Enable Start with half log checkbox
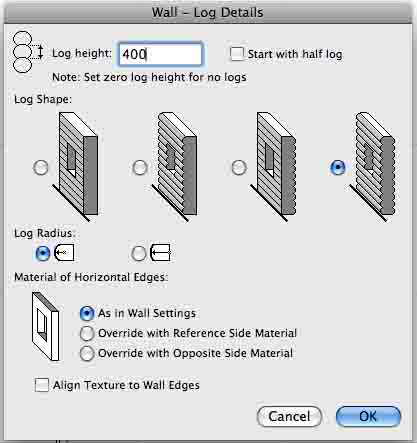 (237, 54)
